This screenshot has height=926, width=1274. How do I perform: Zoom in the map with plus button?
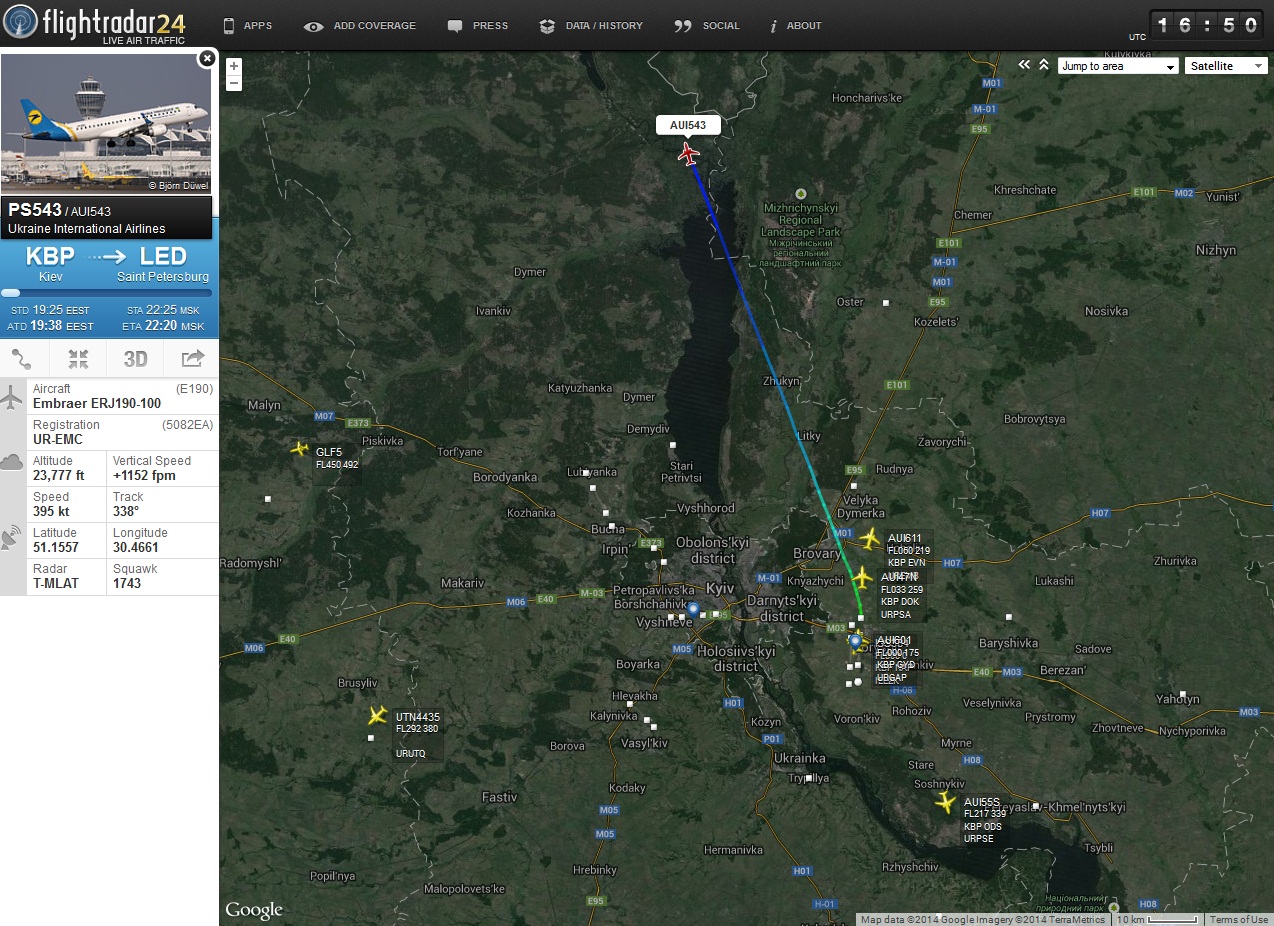click(x=234, y=66)
